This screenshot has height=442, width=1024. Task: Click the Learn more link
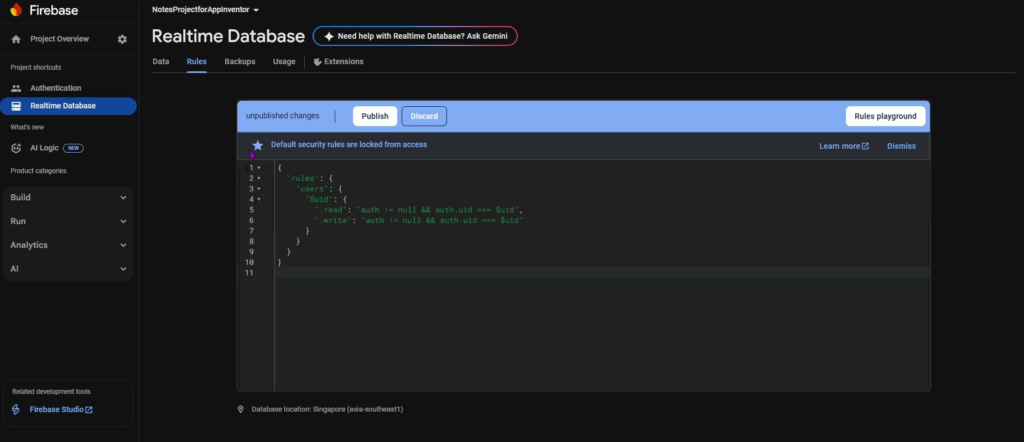coord(843,146)
